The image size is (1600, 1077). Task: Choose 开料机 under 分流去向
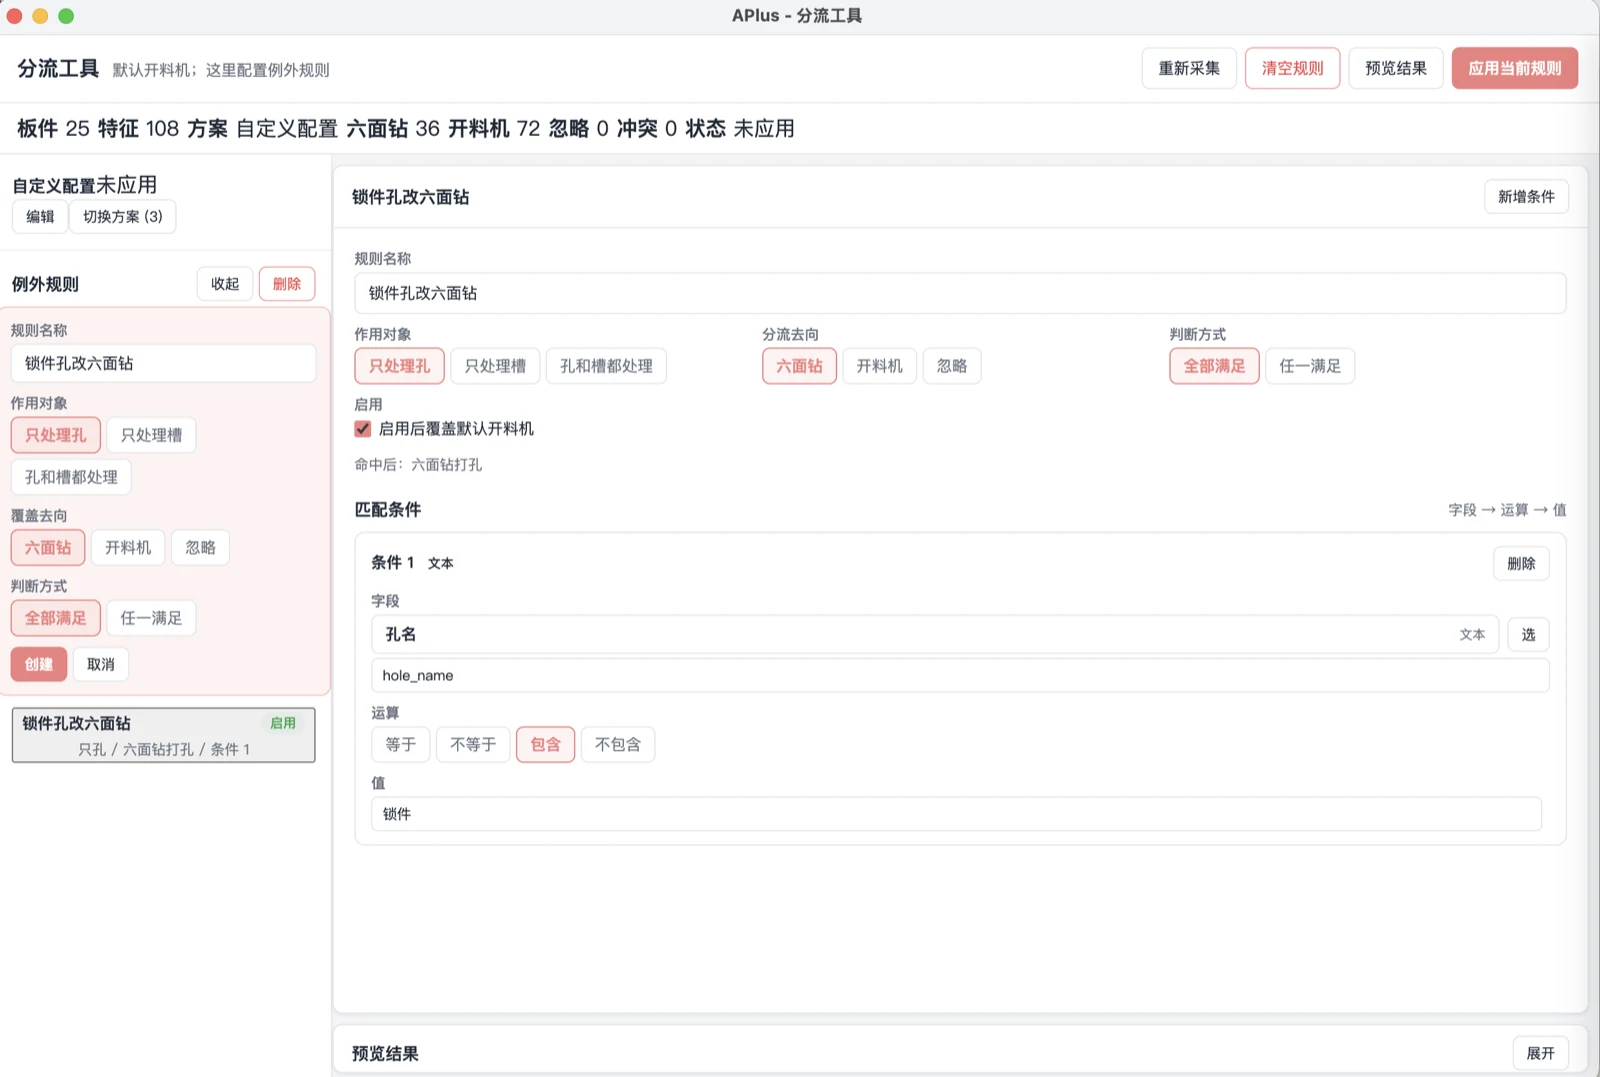point(880,366)
